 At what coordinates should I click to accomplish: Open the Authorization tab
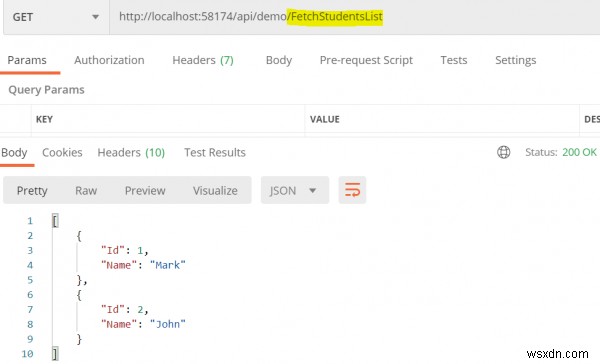click(x=109, y=60)
